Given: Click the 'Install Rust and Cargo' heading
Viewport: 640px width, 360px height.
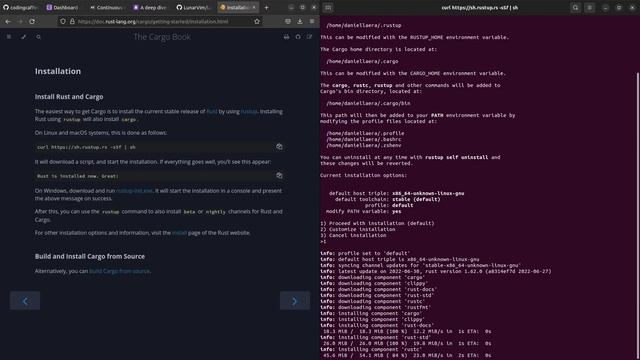Looking at the screenshot, I should tap(69, 97).
